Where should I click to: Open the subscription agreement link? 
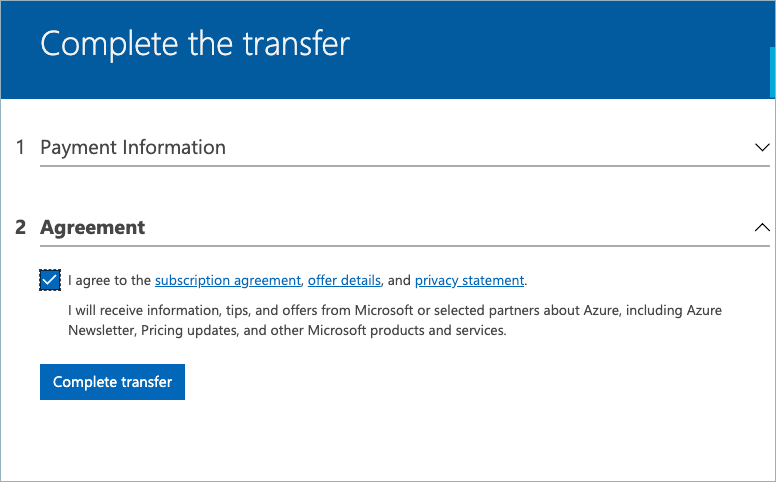click(x=228, y=280)
